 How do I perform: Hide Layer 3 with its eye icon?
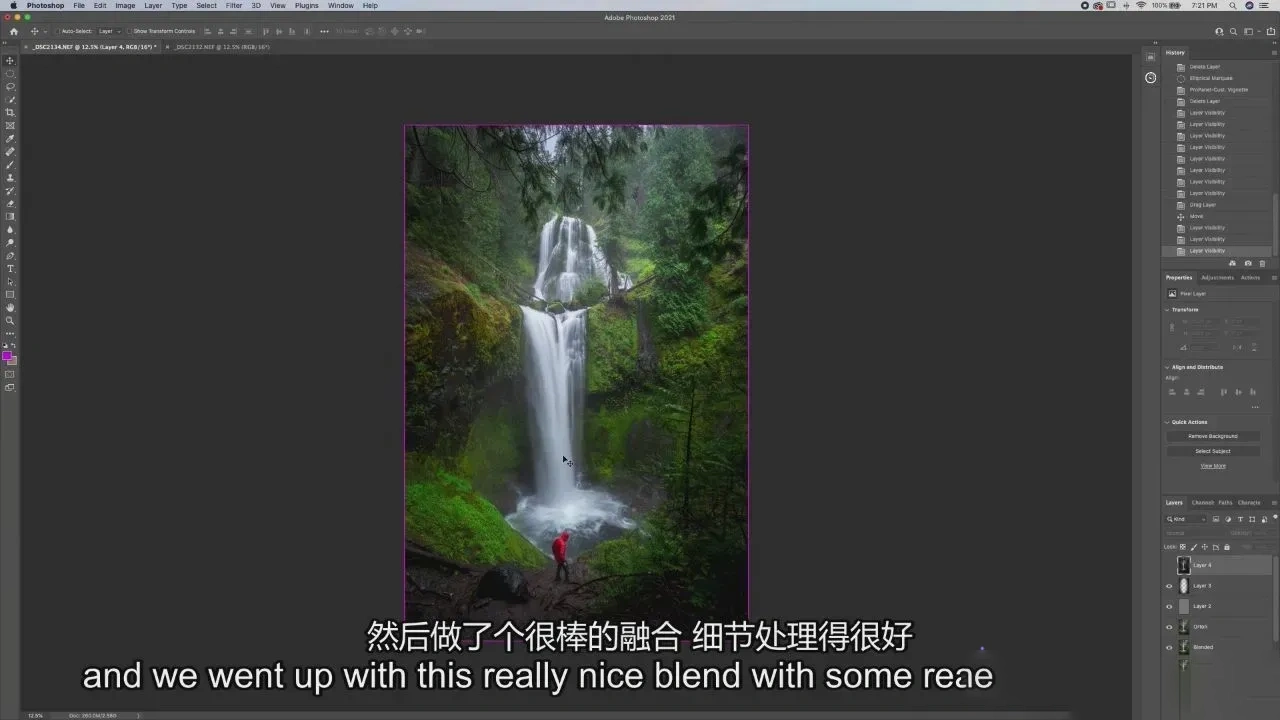pos(1169,586)
